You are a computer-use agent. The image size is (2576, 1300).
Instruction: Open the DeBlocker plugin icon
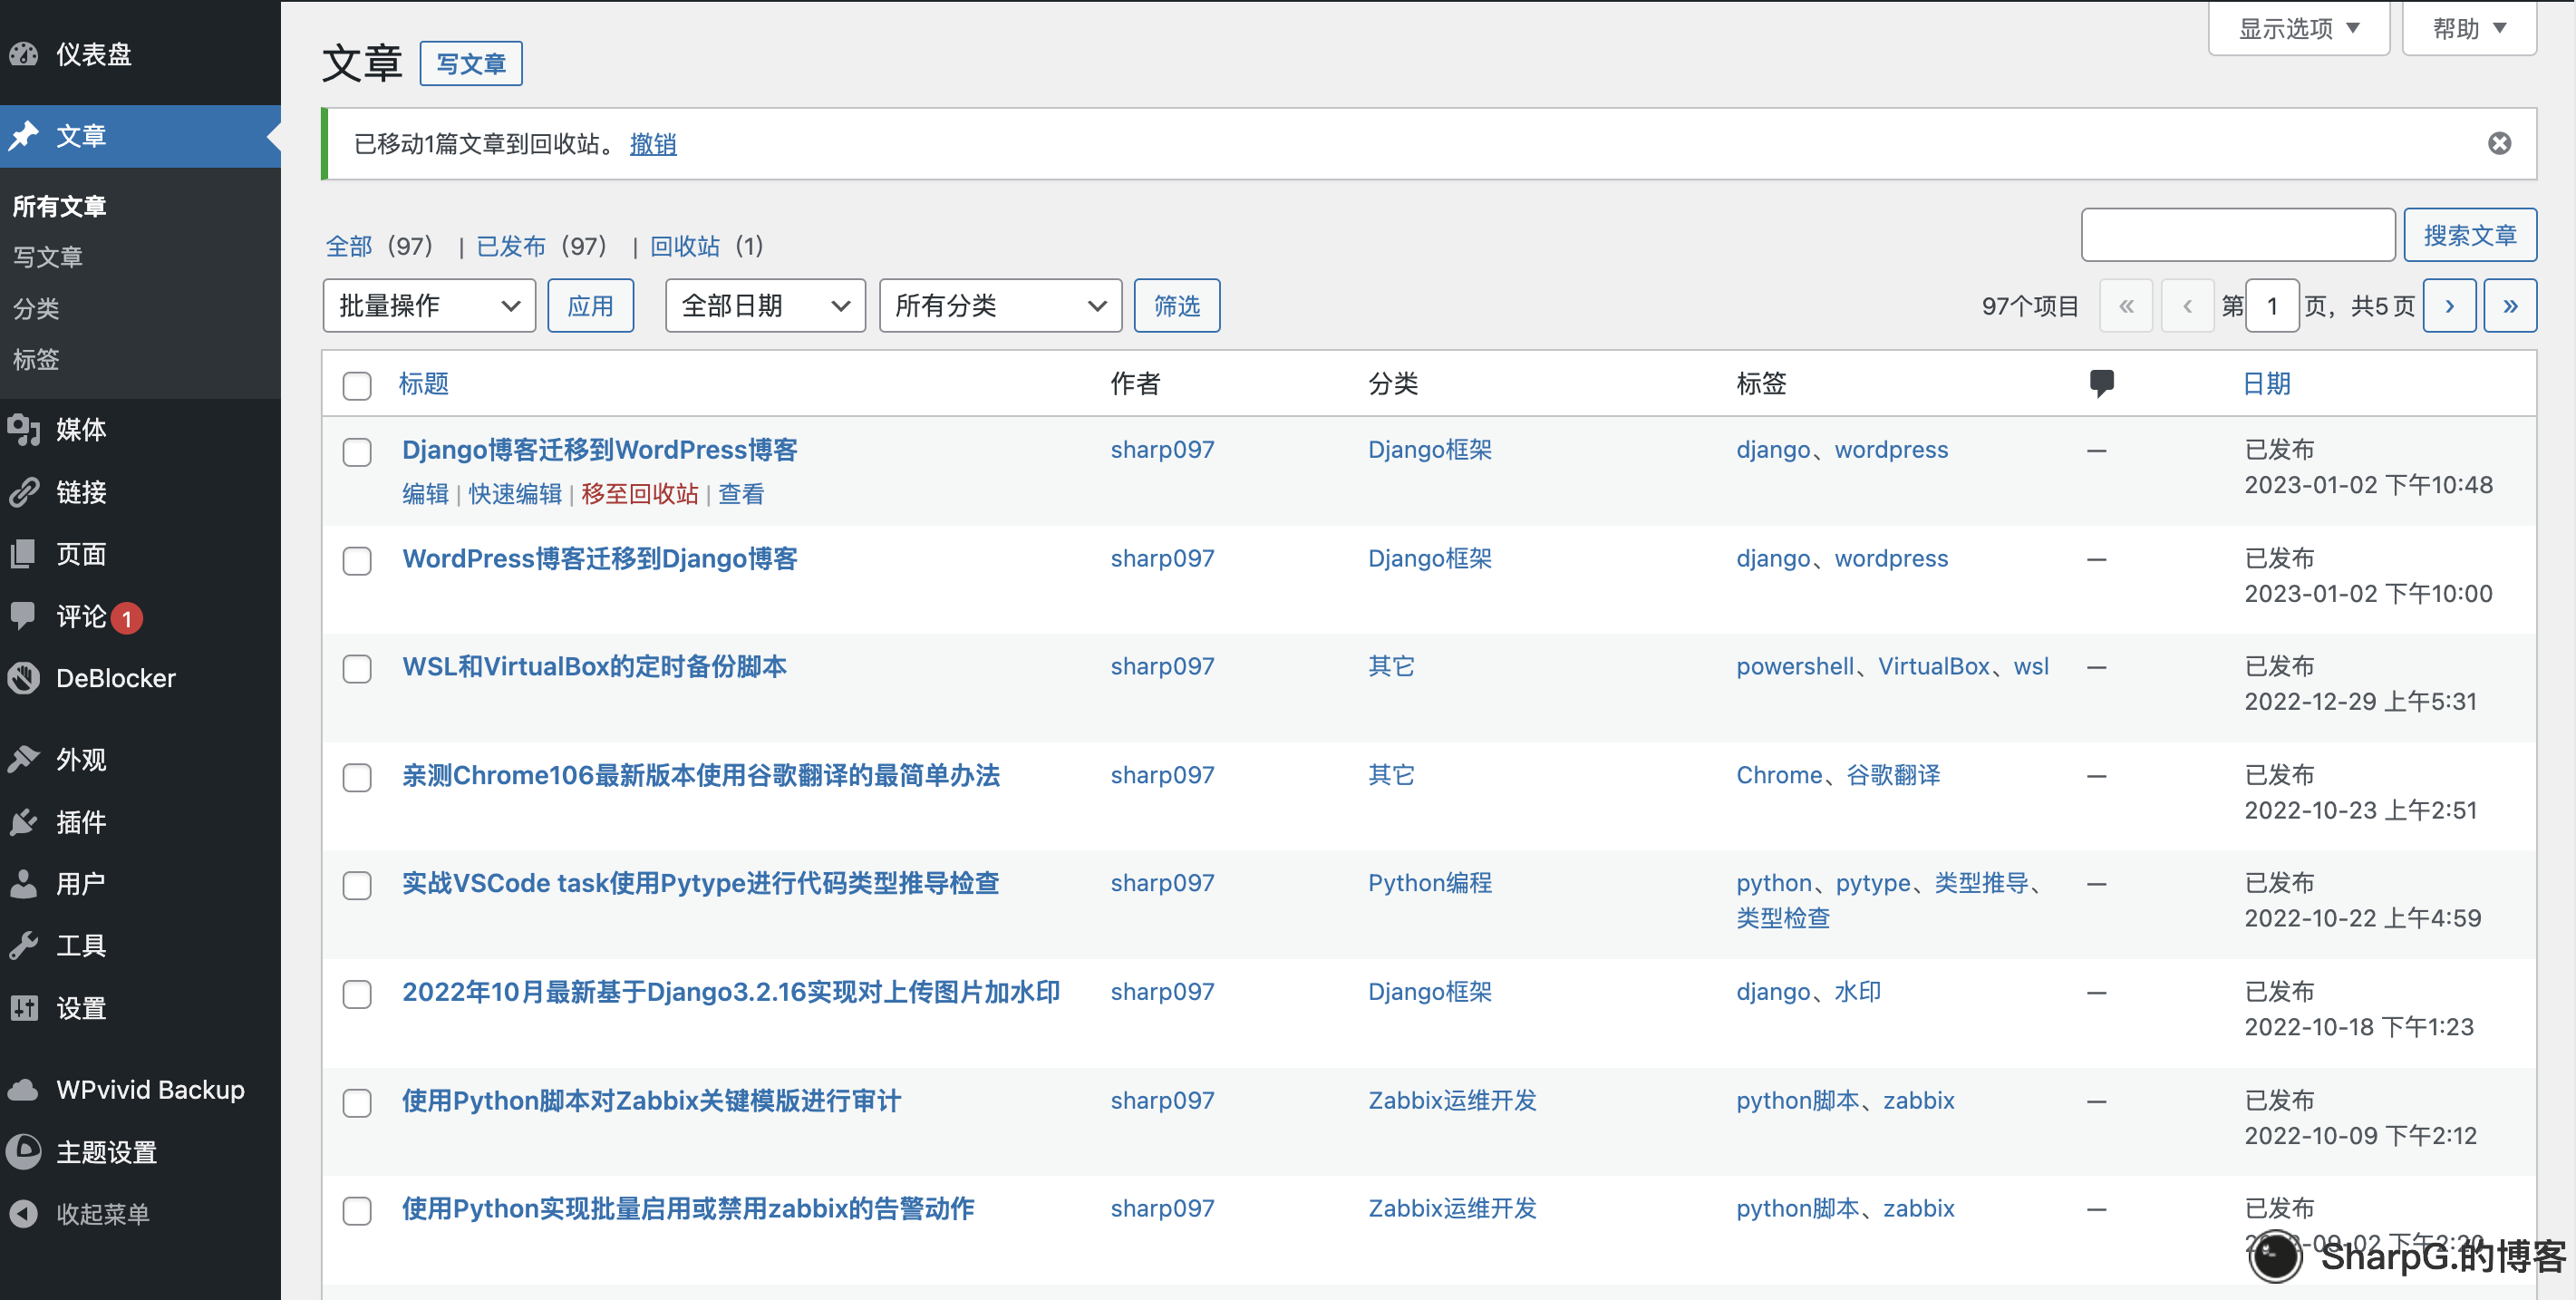pyautogui.click(x=24, y=678)
